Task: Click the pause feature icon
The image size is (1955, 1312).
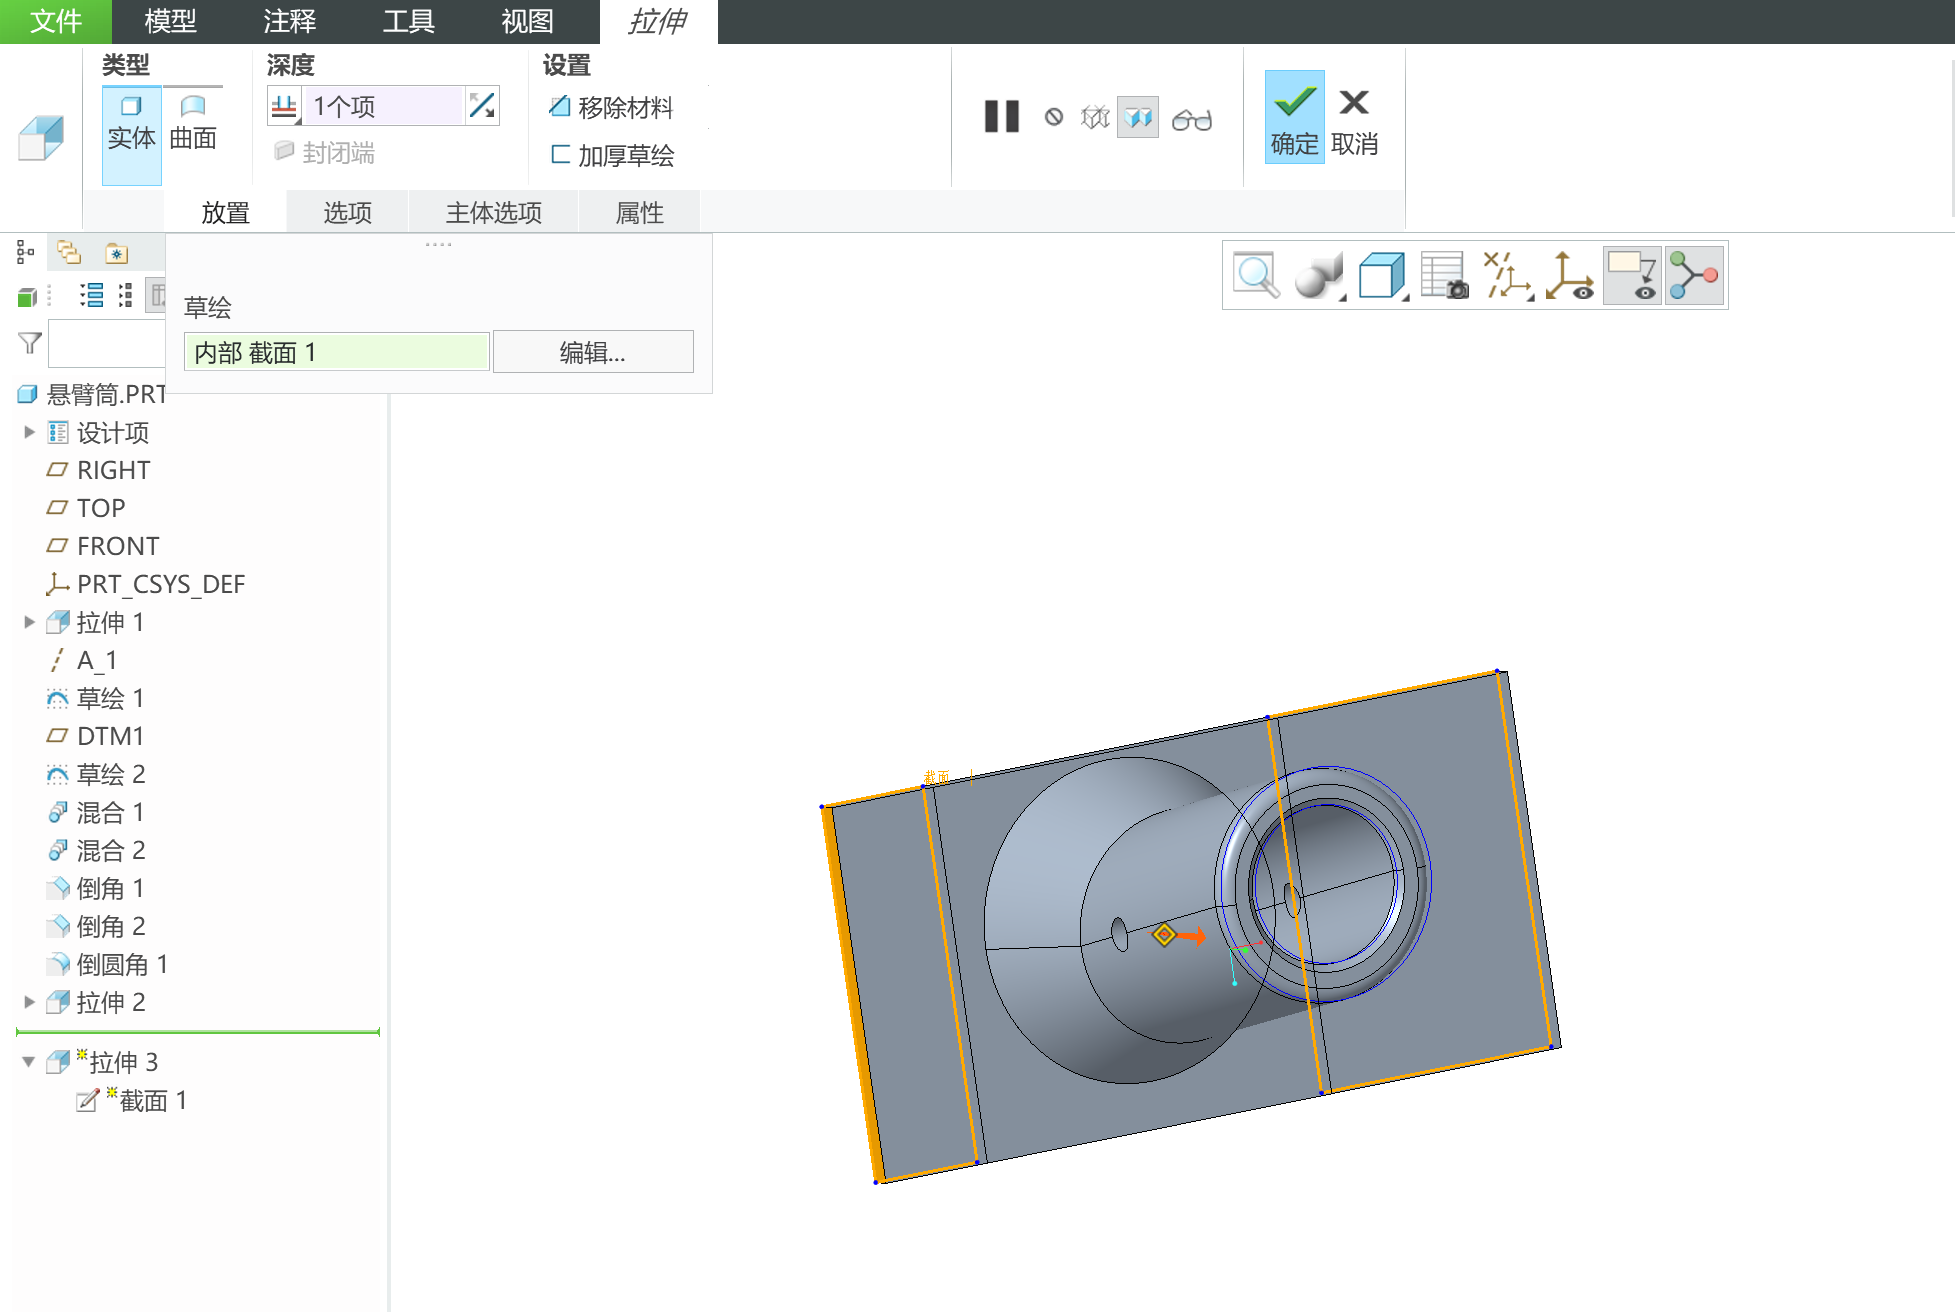Action: tap(1001, 117)
